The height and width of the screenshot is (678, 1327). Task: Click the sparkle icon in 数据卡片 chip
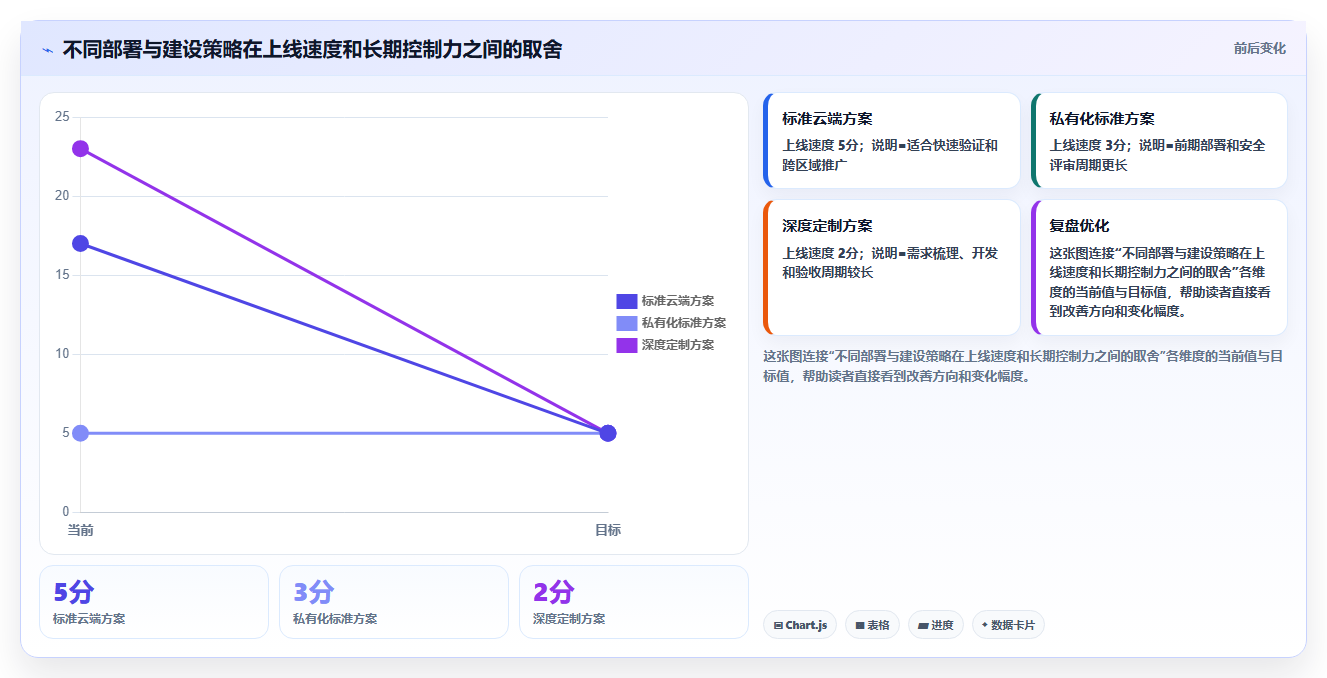point(985,625)
